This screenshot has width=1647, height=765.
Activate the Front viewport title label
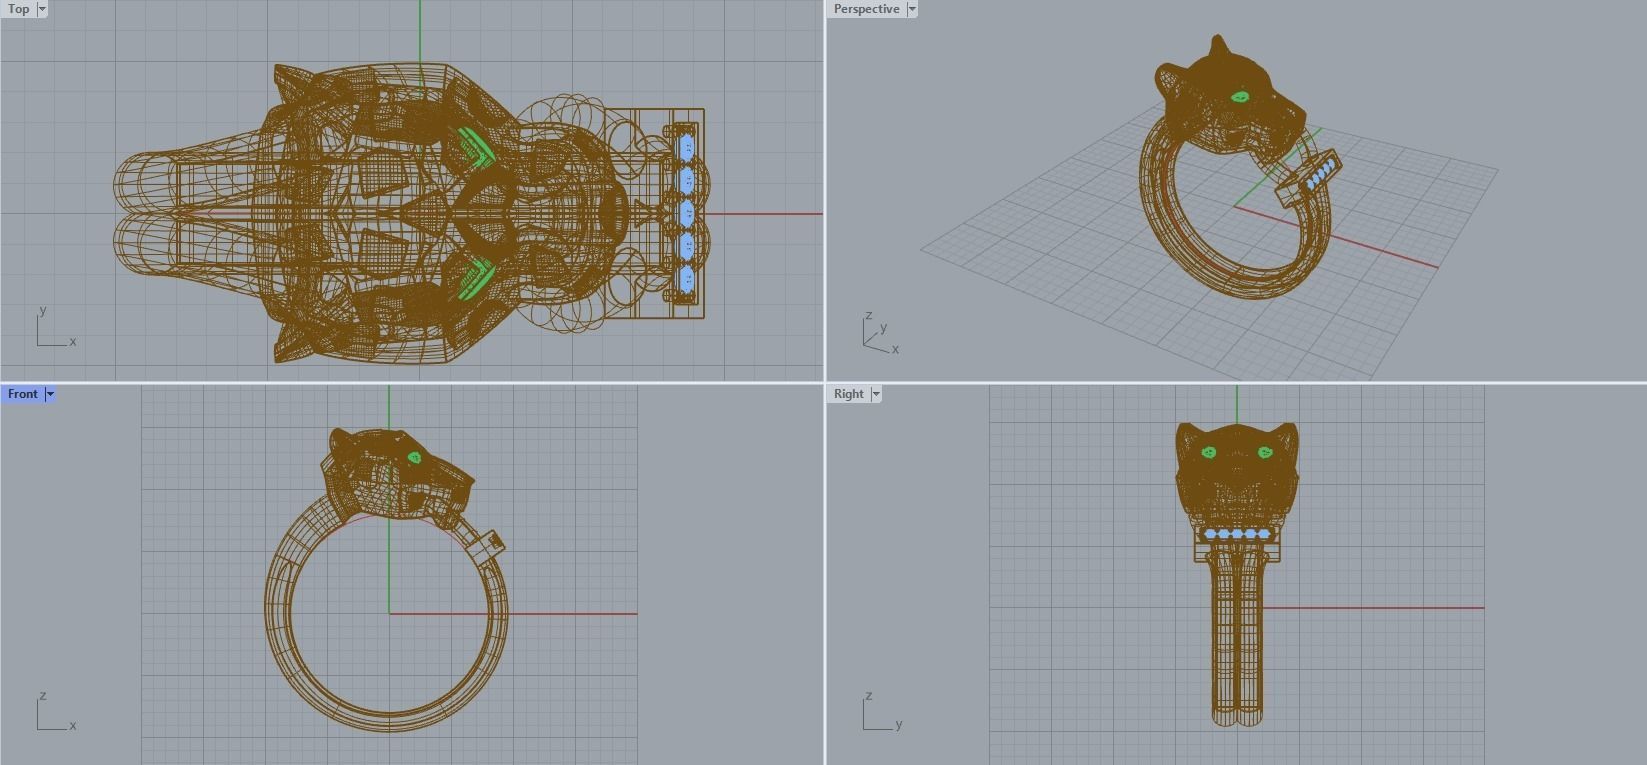23,394
